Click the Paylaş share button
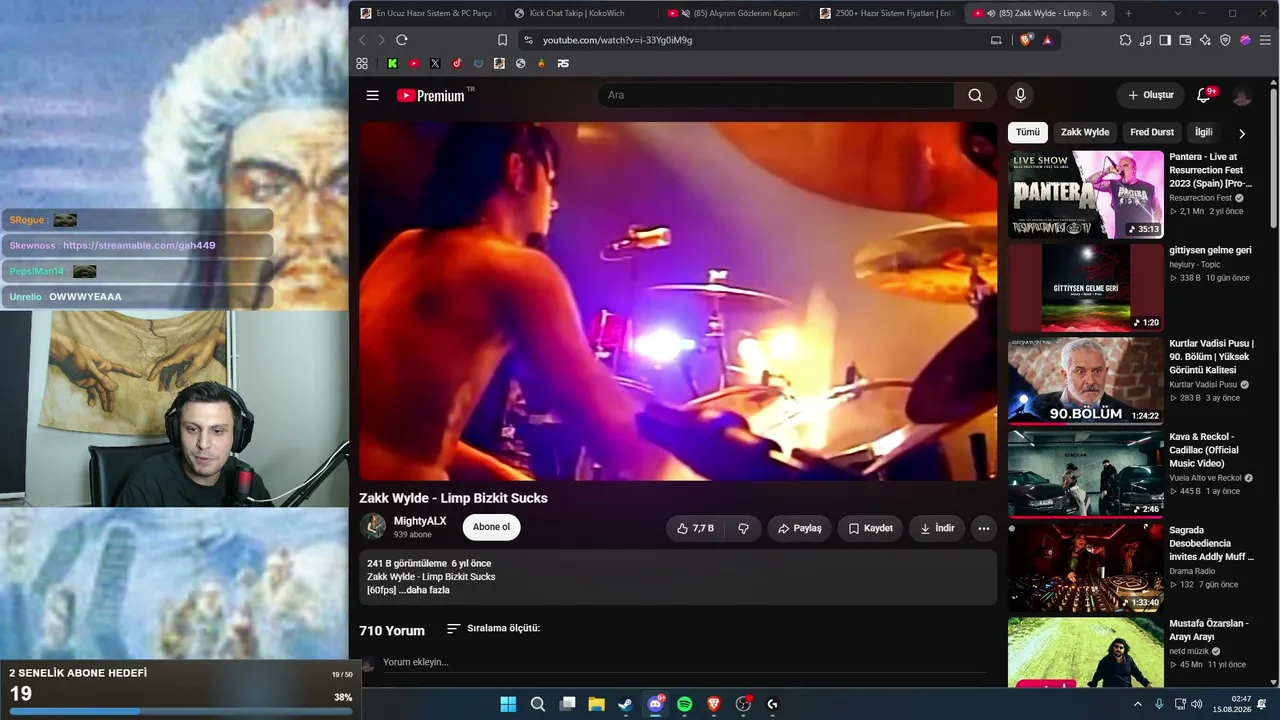1280x720 pixels. [799, 528]
